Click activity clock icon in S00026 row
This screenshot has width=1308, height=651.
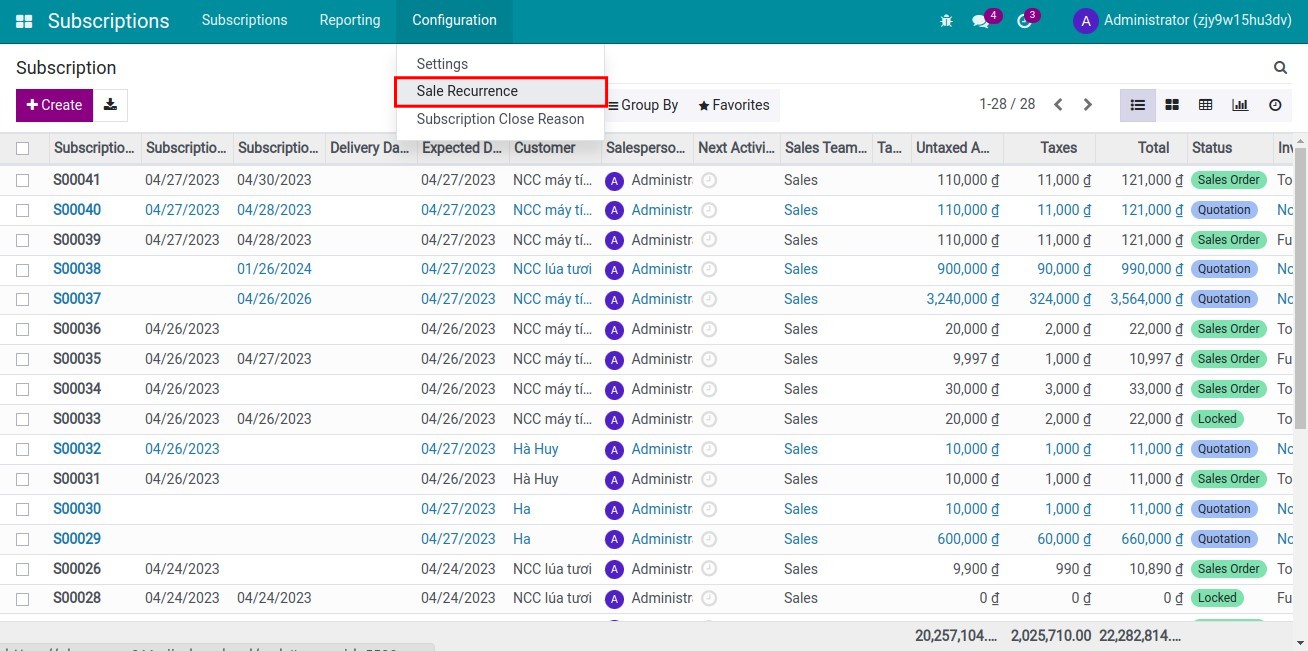[x=709, y=570]
